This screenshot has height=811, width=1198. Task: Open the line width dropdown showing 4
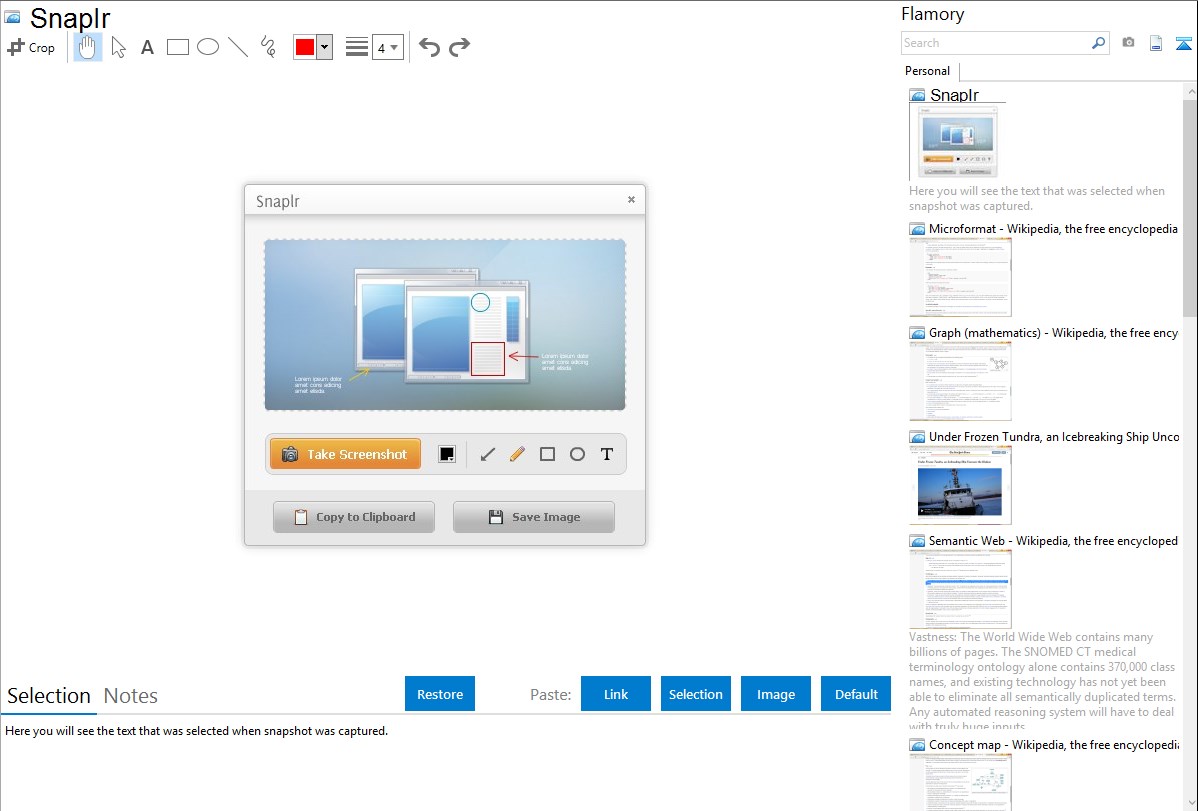tap(387, 47)
